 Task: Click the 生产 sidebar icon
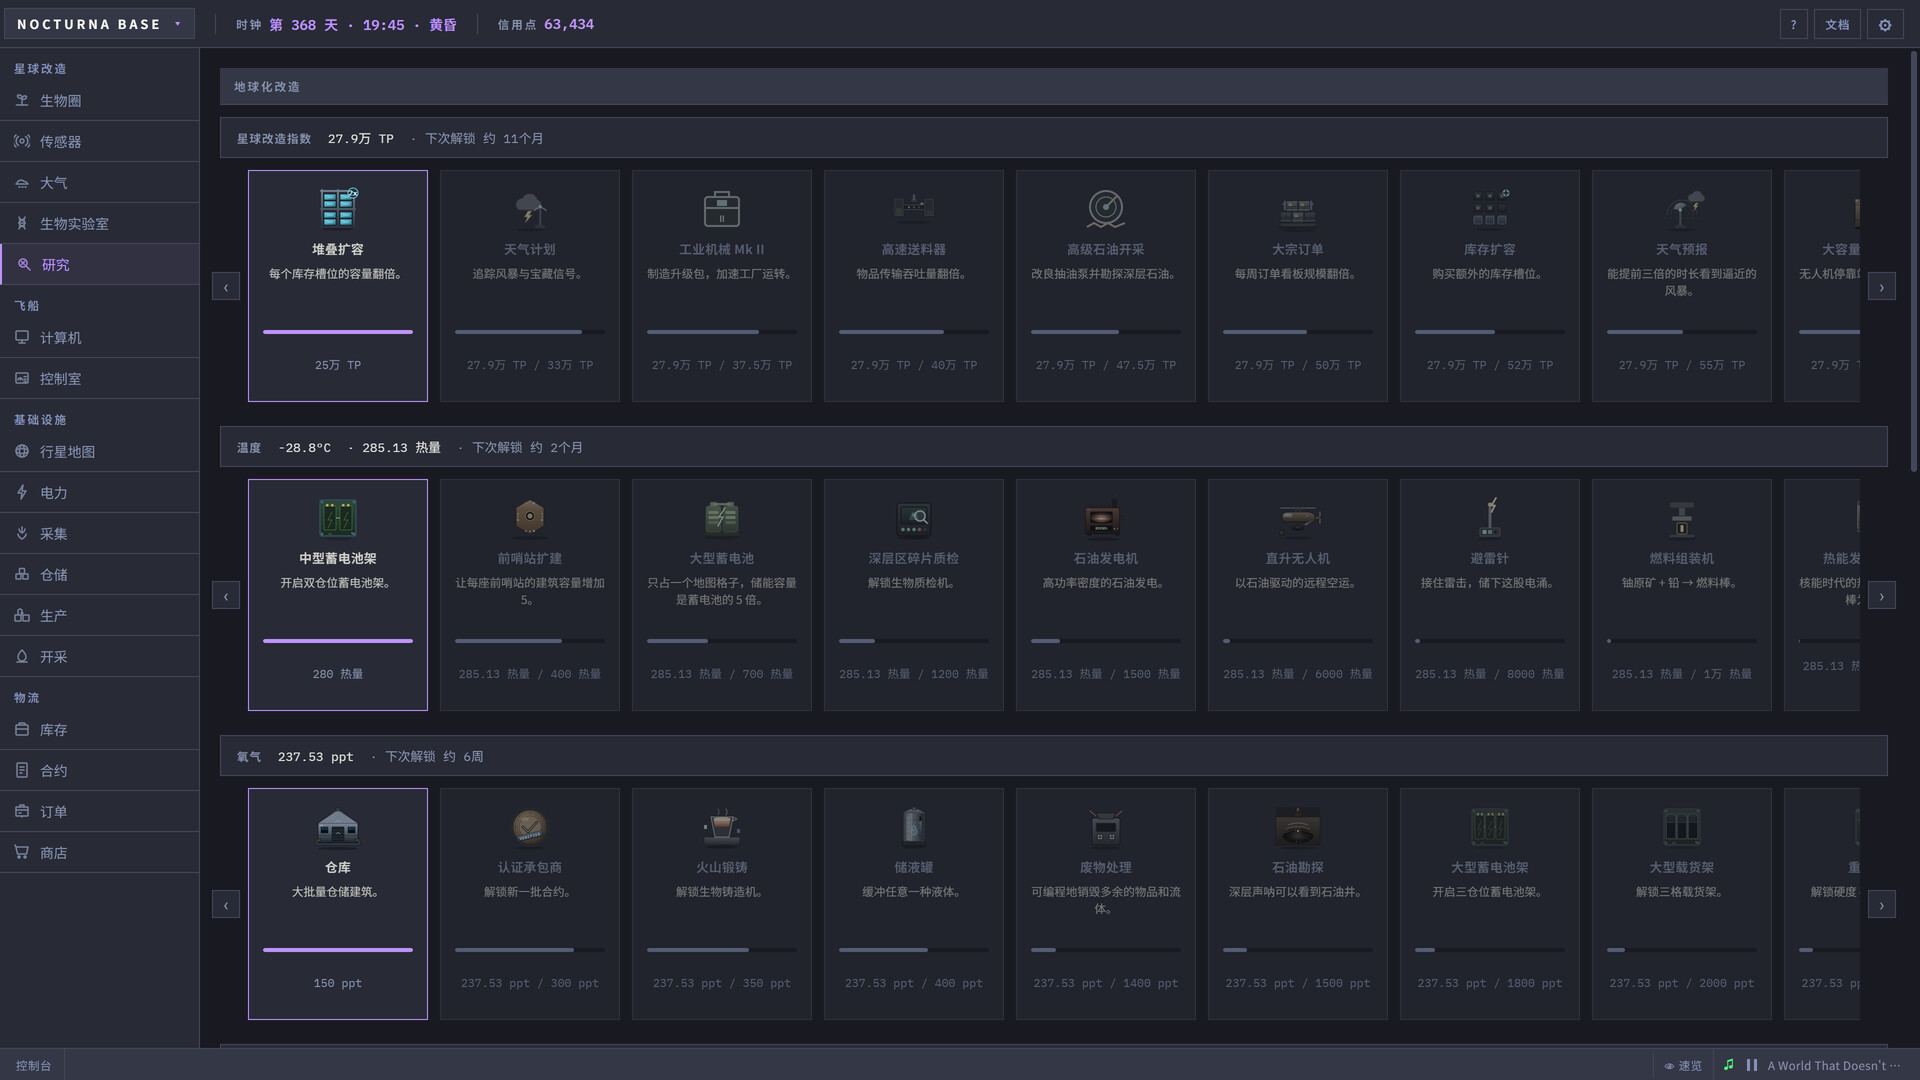click(x=22, y=616)
